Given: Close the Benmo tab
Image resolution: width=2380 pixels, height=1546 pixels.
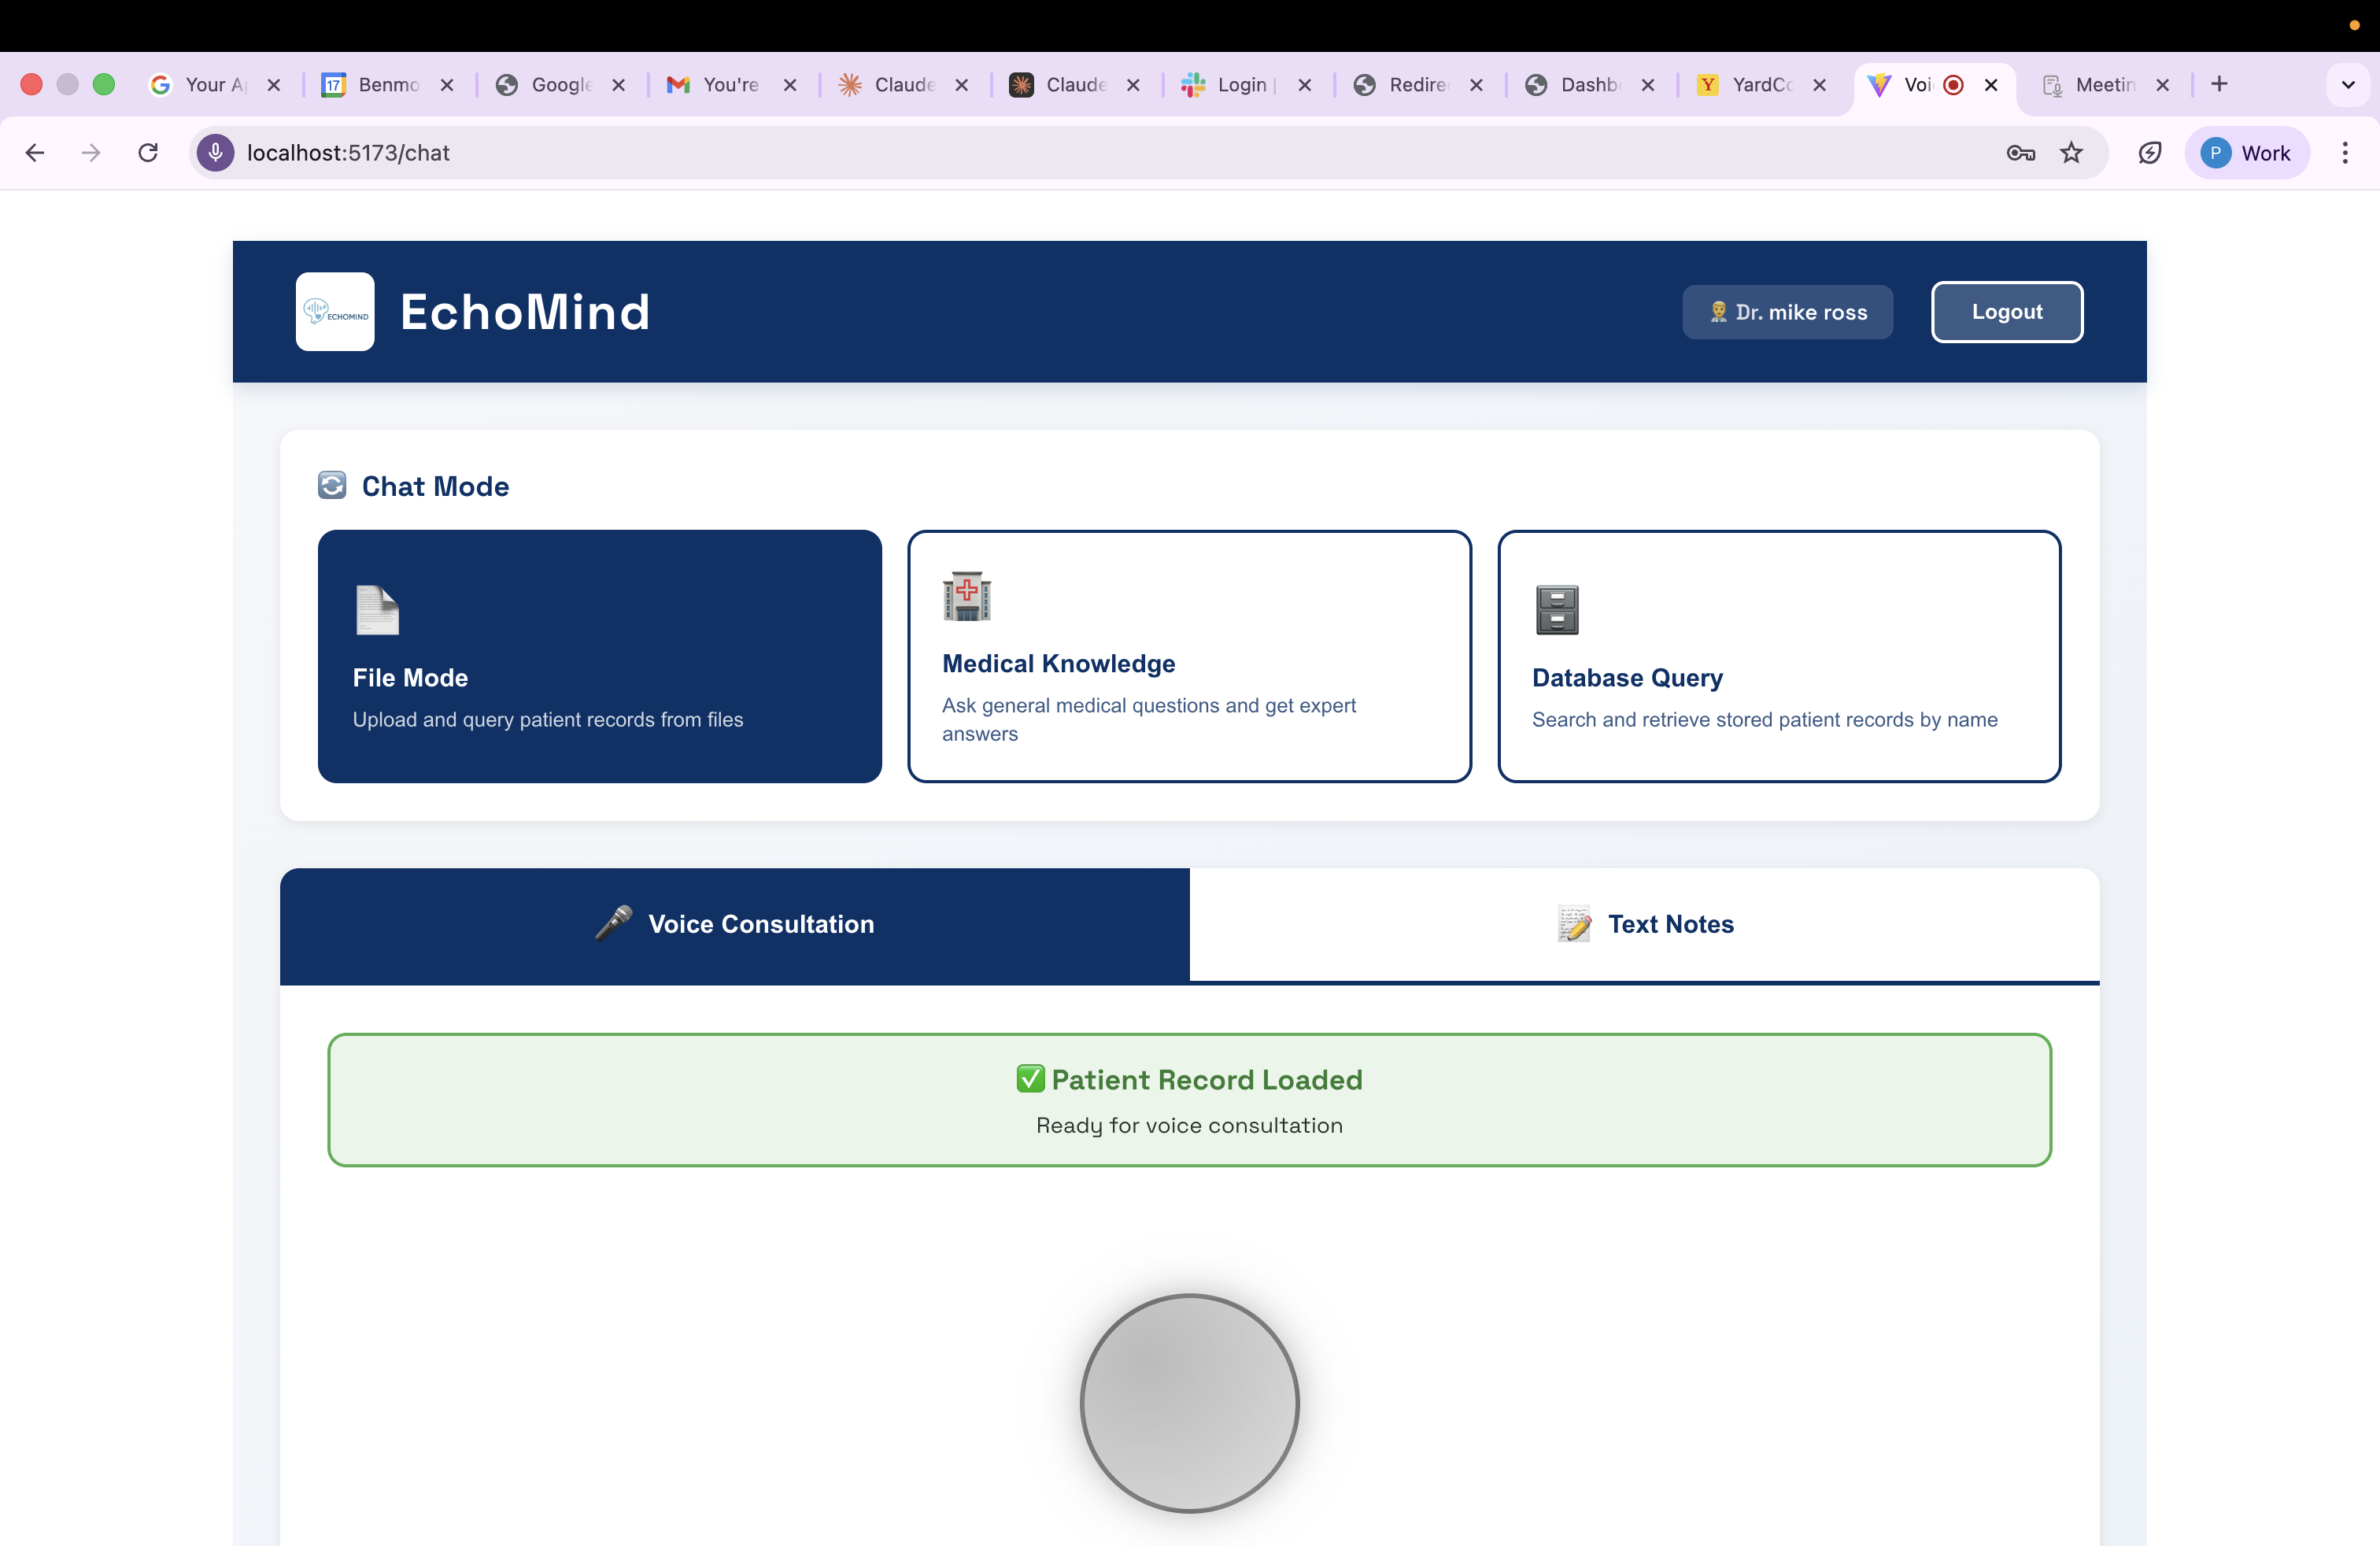Looking at the screenshot, I should (x=447, y=85).
